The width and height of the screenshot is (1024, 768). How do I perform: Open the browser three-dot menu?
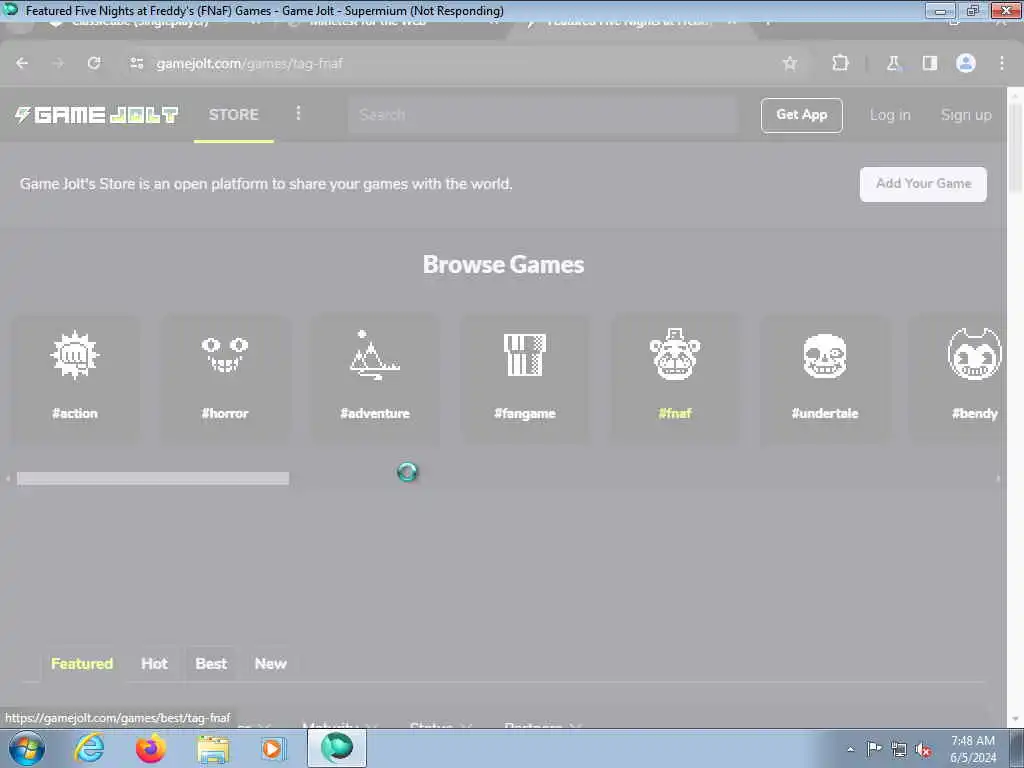click(x=1002, y=63)
